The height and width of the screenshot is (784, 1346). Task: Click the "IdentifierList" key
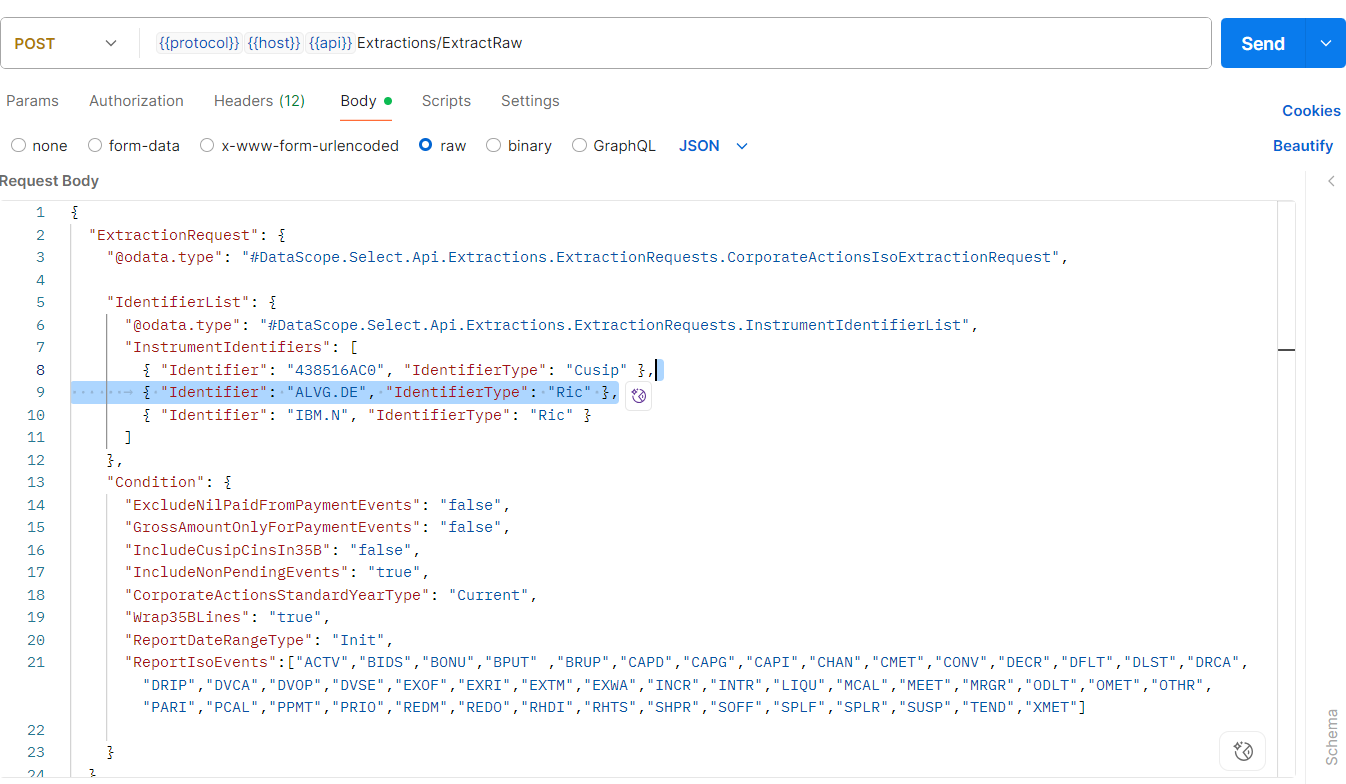(179, 302)
